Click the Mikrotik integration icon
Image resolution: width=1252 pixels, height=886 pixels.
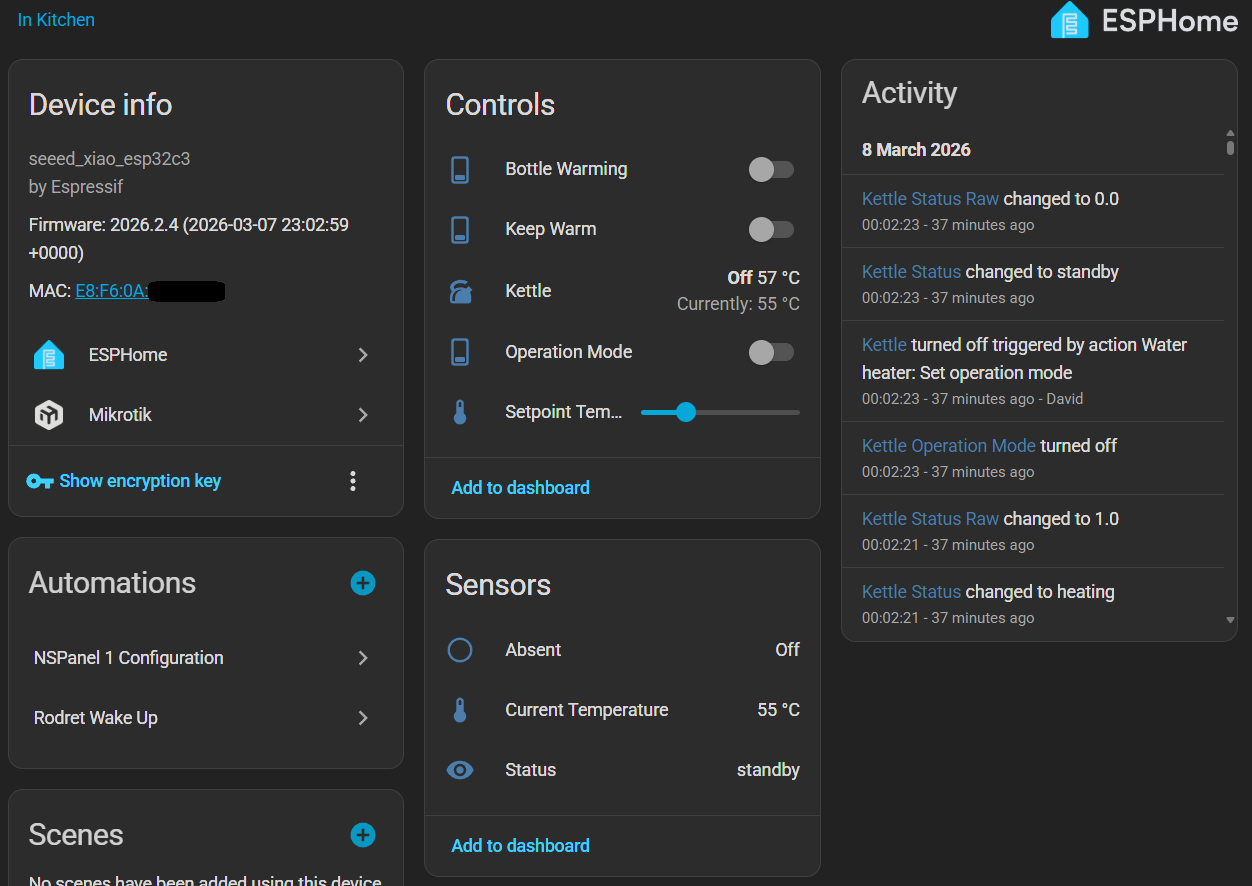49,415
